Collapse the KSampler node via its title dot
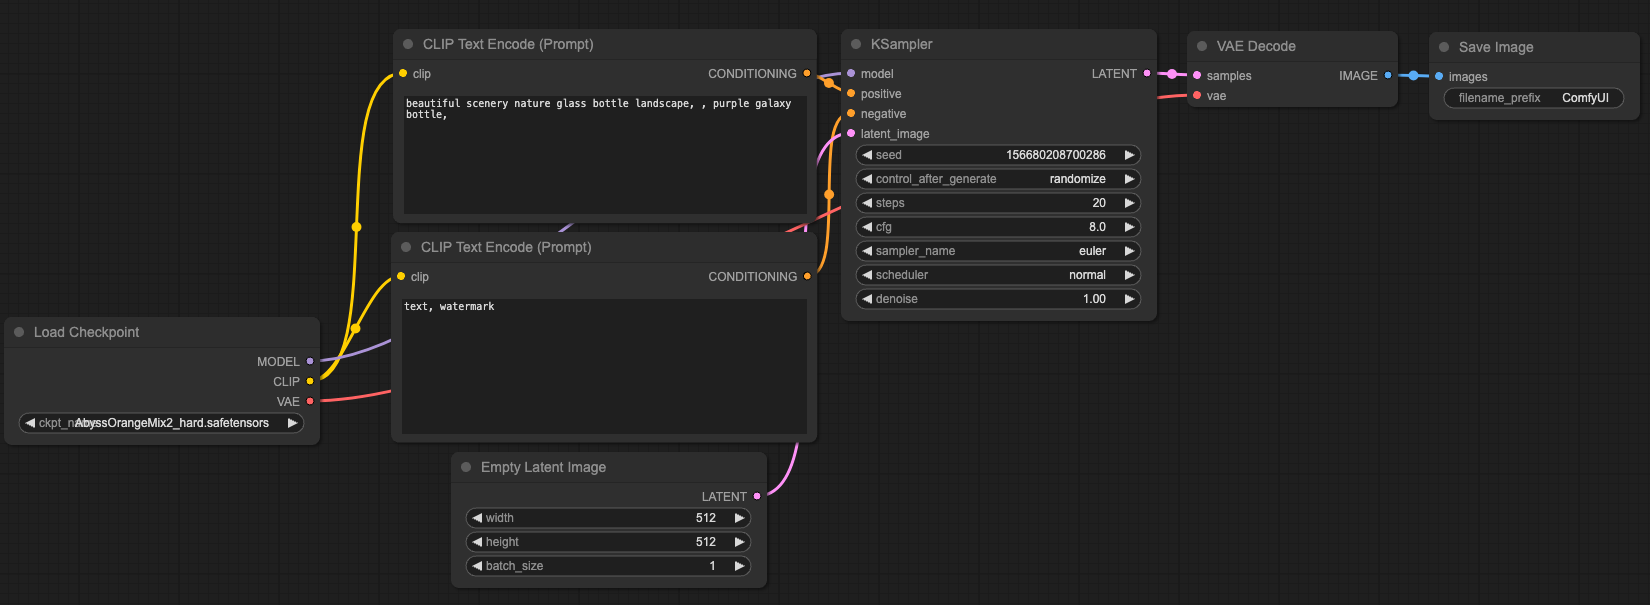1650x605 pixels. (856, 44)
